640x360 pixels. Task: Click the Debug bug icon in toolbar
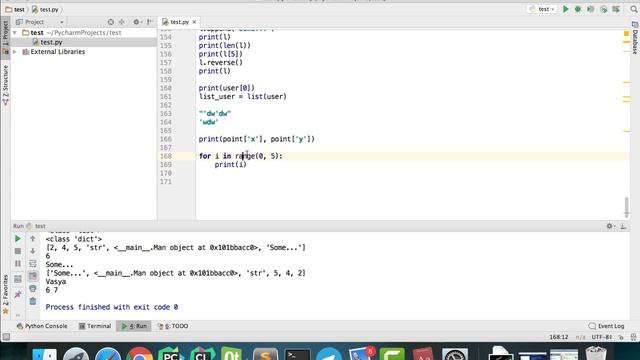(x=578, y=9)
